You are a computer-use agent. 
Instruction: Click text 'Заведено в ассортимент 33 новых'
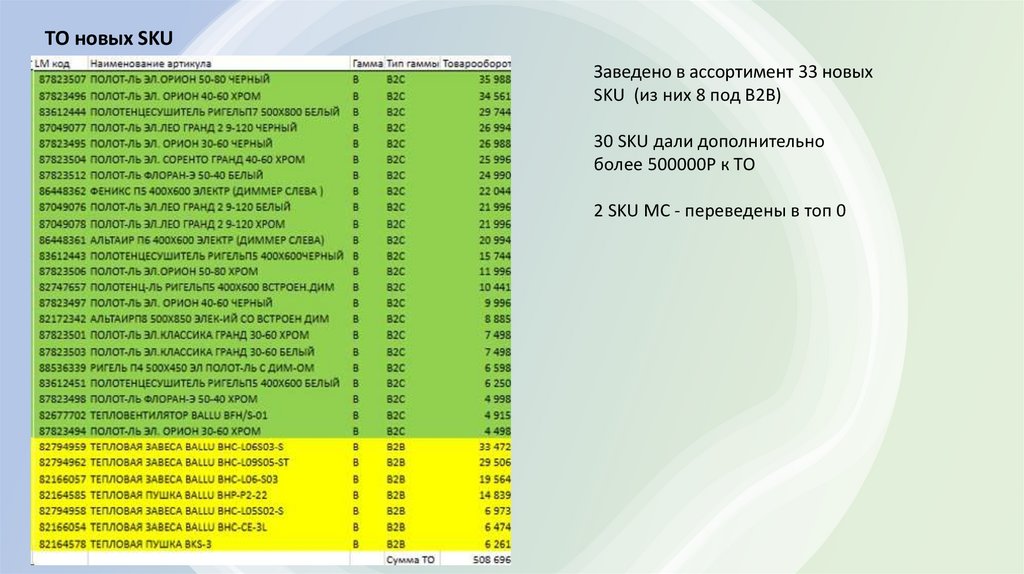click(733, 72)
